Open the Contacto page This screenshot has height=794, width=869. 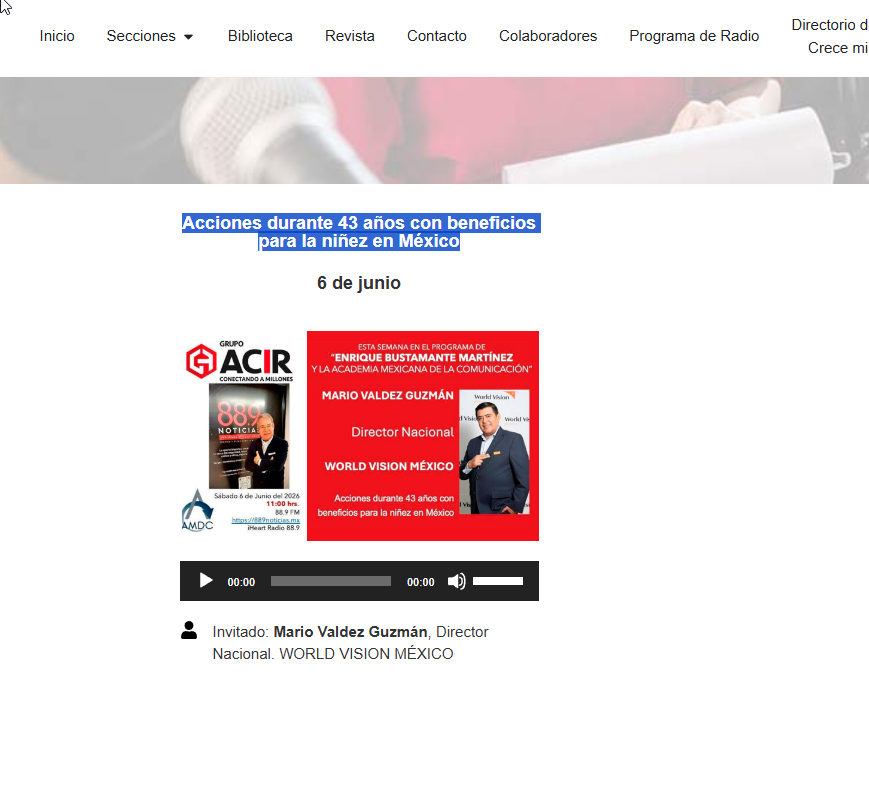(437, 36)
